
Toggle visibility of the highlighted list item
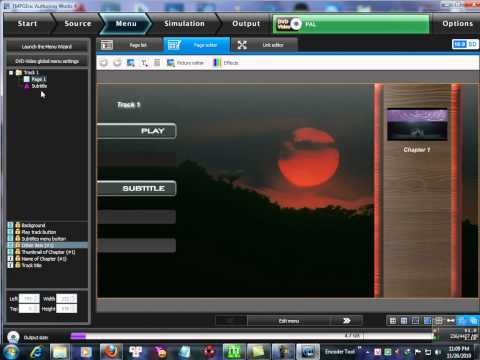10,245
